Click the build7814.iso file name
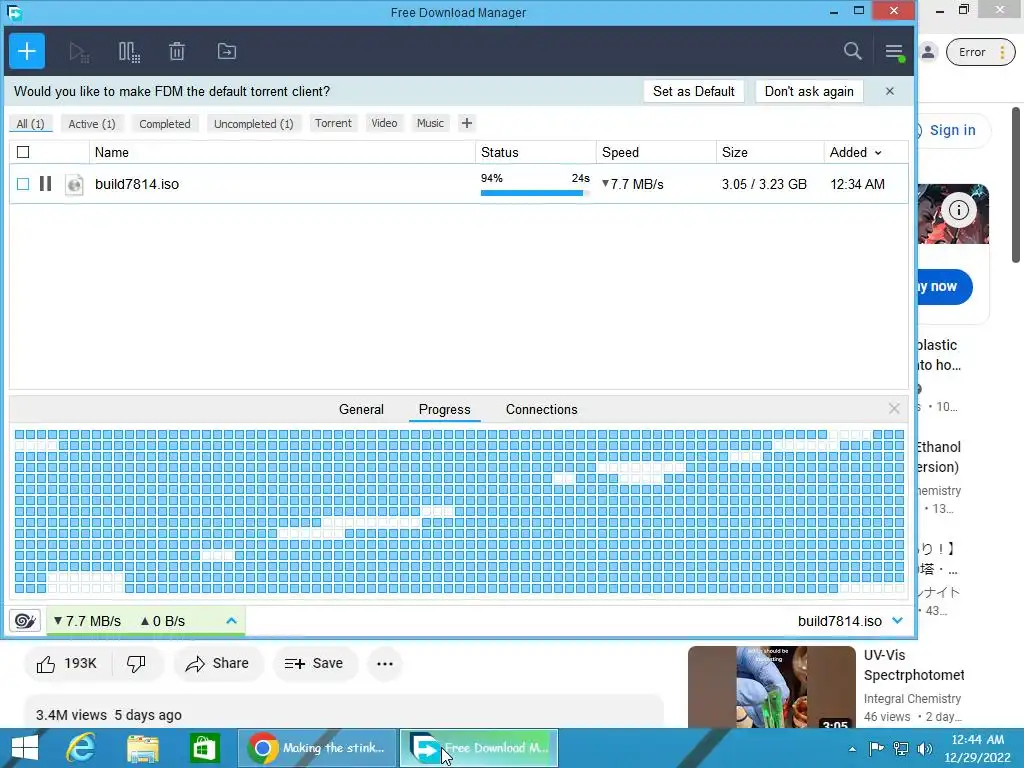 point(136,184)
